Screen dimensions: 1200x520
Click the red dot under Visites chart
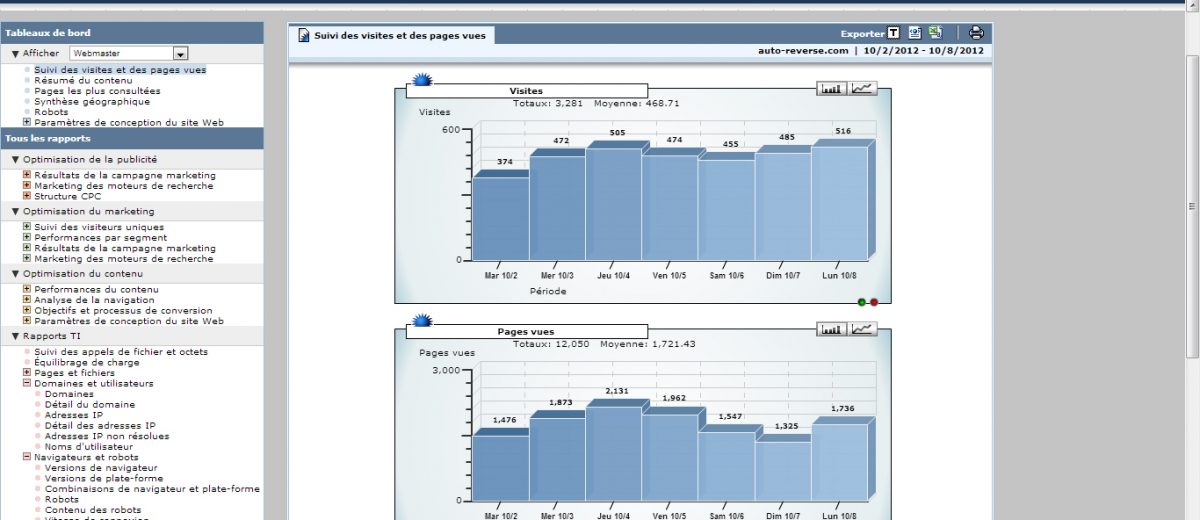[x=874, y=301]
